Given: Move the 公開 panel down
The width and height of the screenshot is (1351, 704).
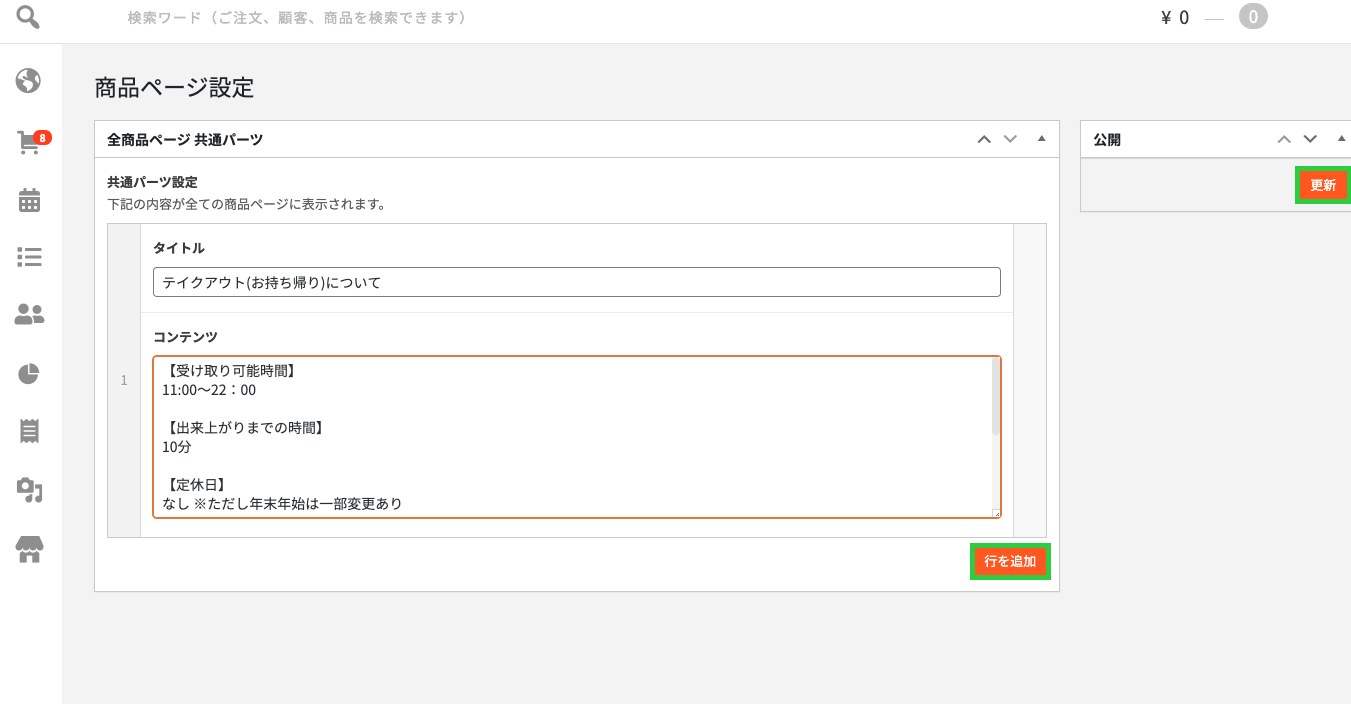Looking at the screenshot, I should click(1310, 139).
